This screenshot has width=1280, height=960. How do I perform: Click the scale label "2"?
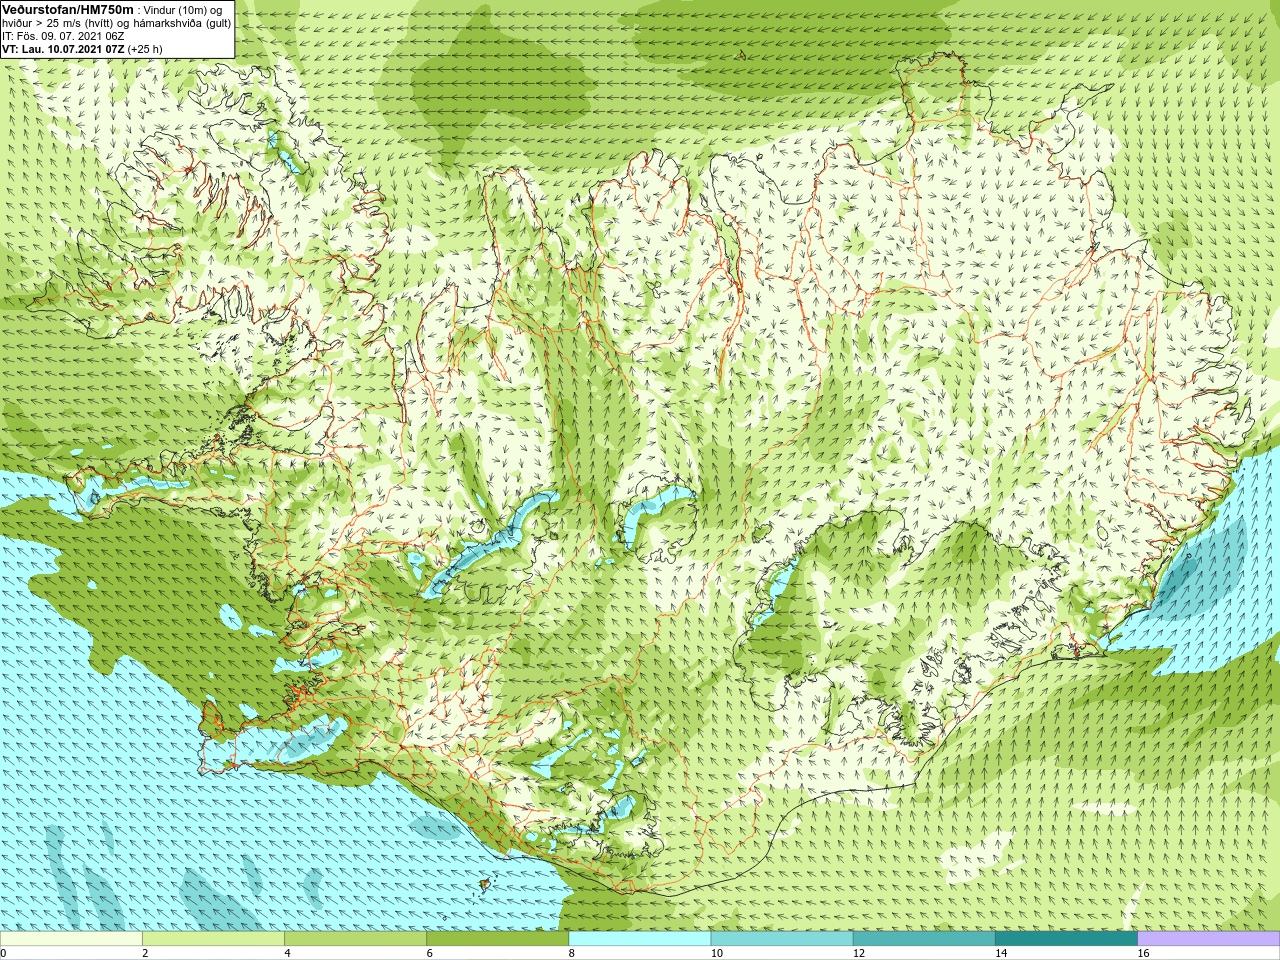pos(145,953)
